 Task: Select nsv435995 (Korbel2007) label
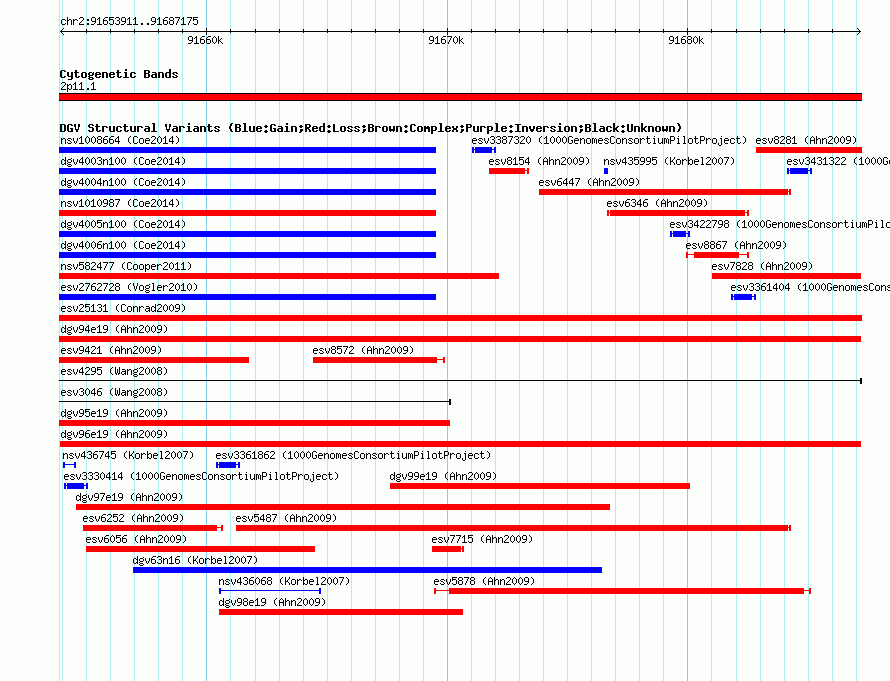[x=669, y=161]
